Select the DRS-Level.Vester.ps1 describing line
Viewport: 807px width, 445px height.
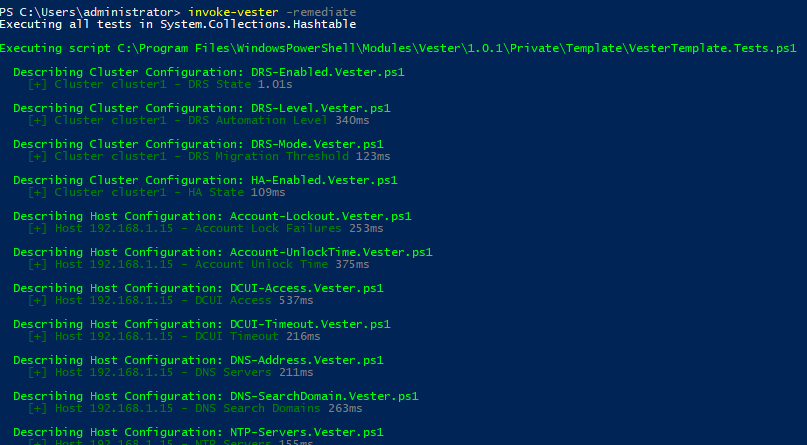coord(201,108)
